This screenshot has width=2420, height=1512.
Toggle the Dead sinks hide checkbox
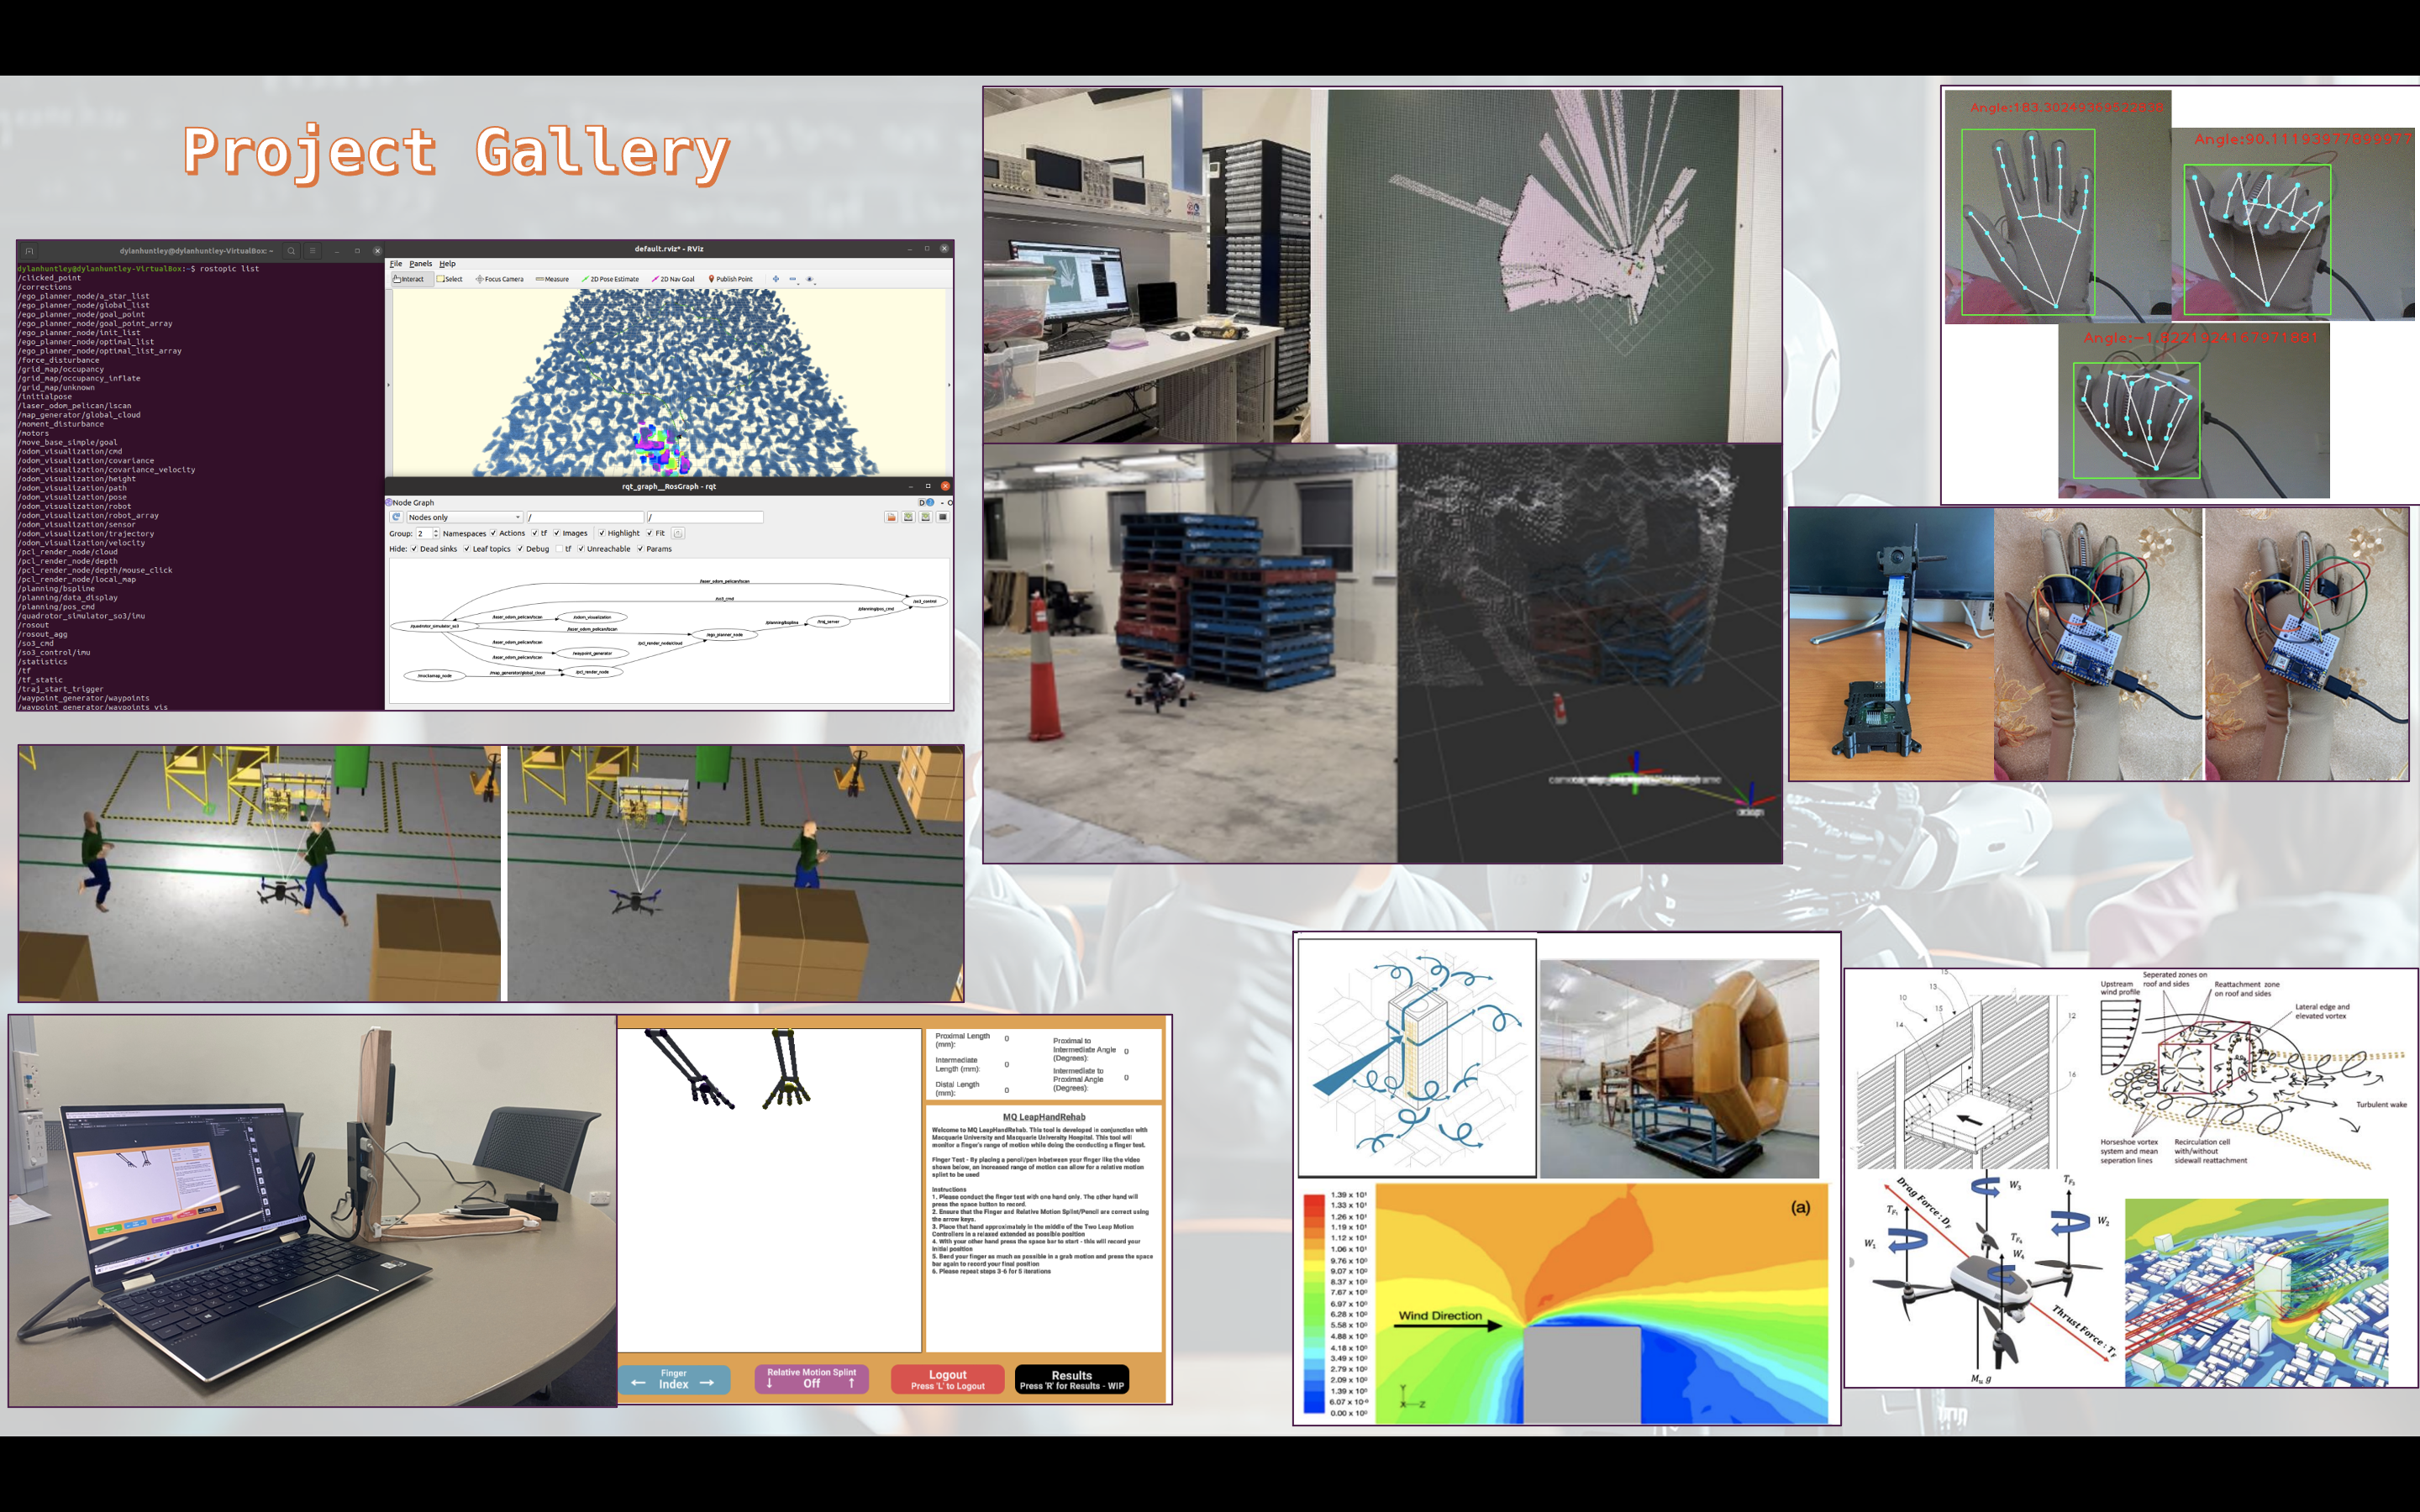[414, 549]
